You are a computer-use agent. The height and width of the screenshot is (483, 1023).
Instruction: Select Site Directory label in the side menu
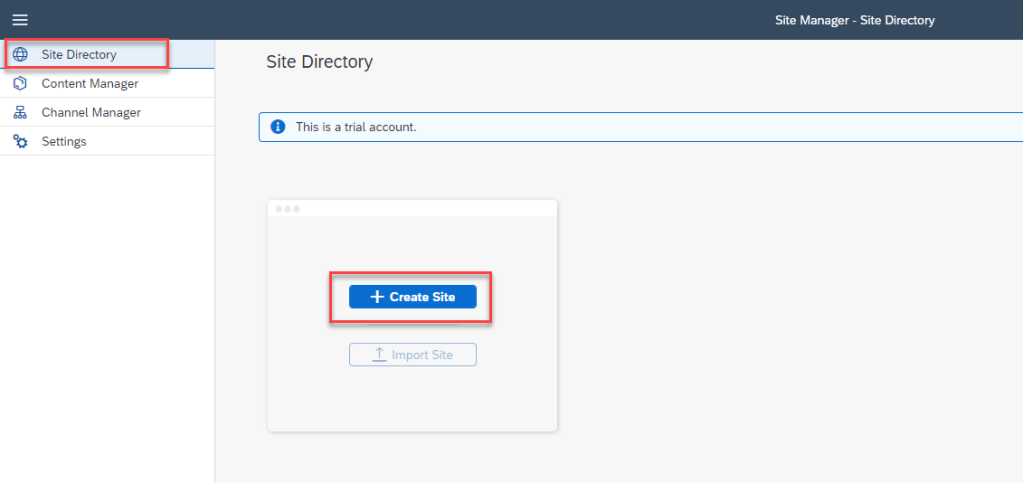[x=79, y=55]
